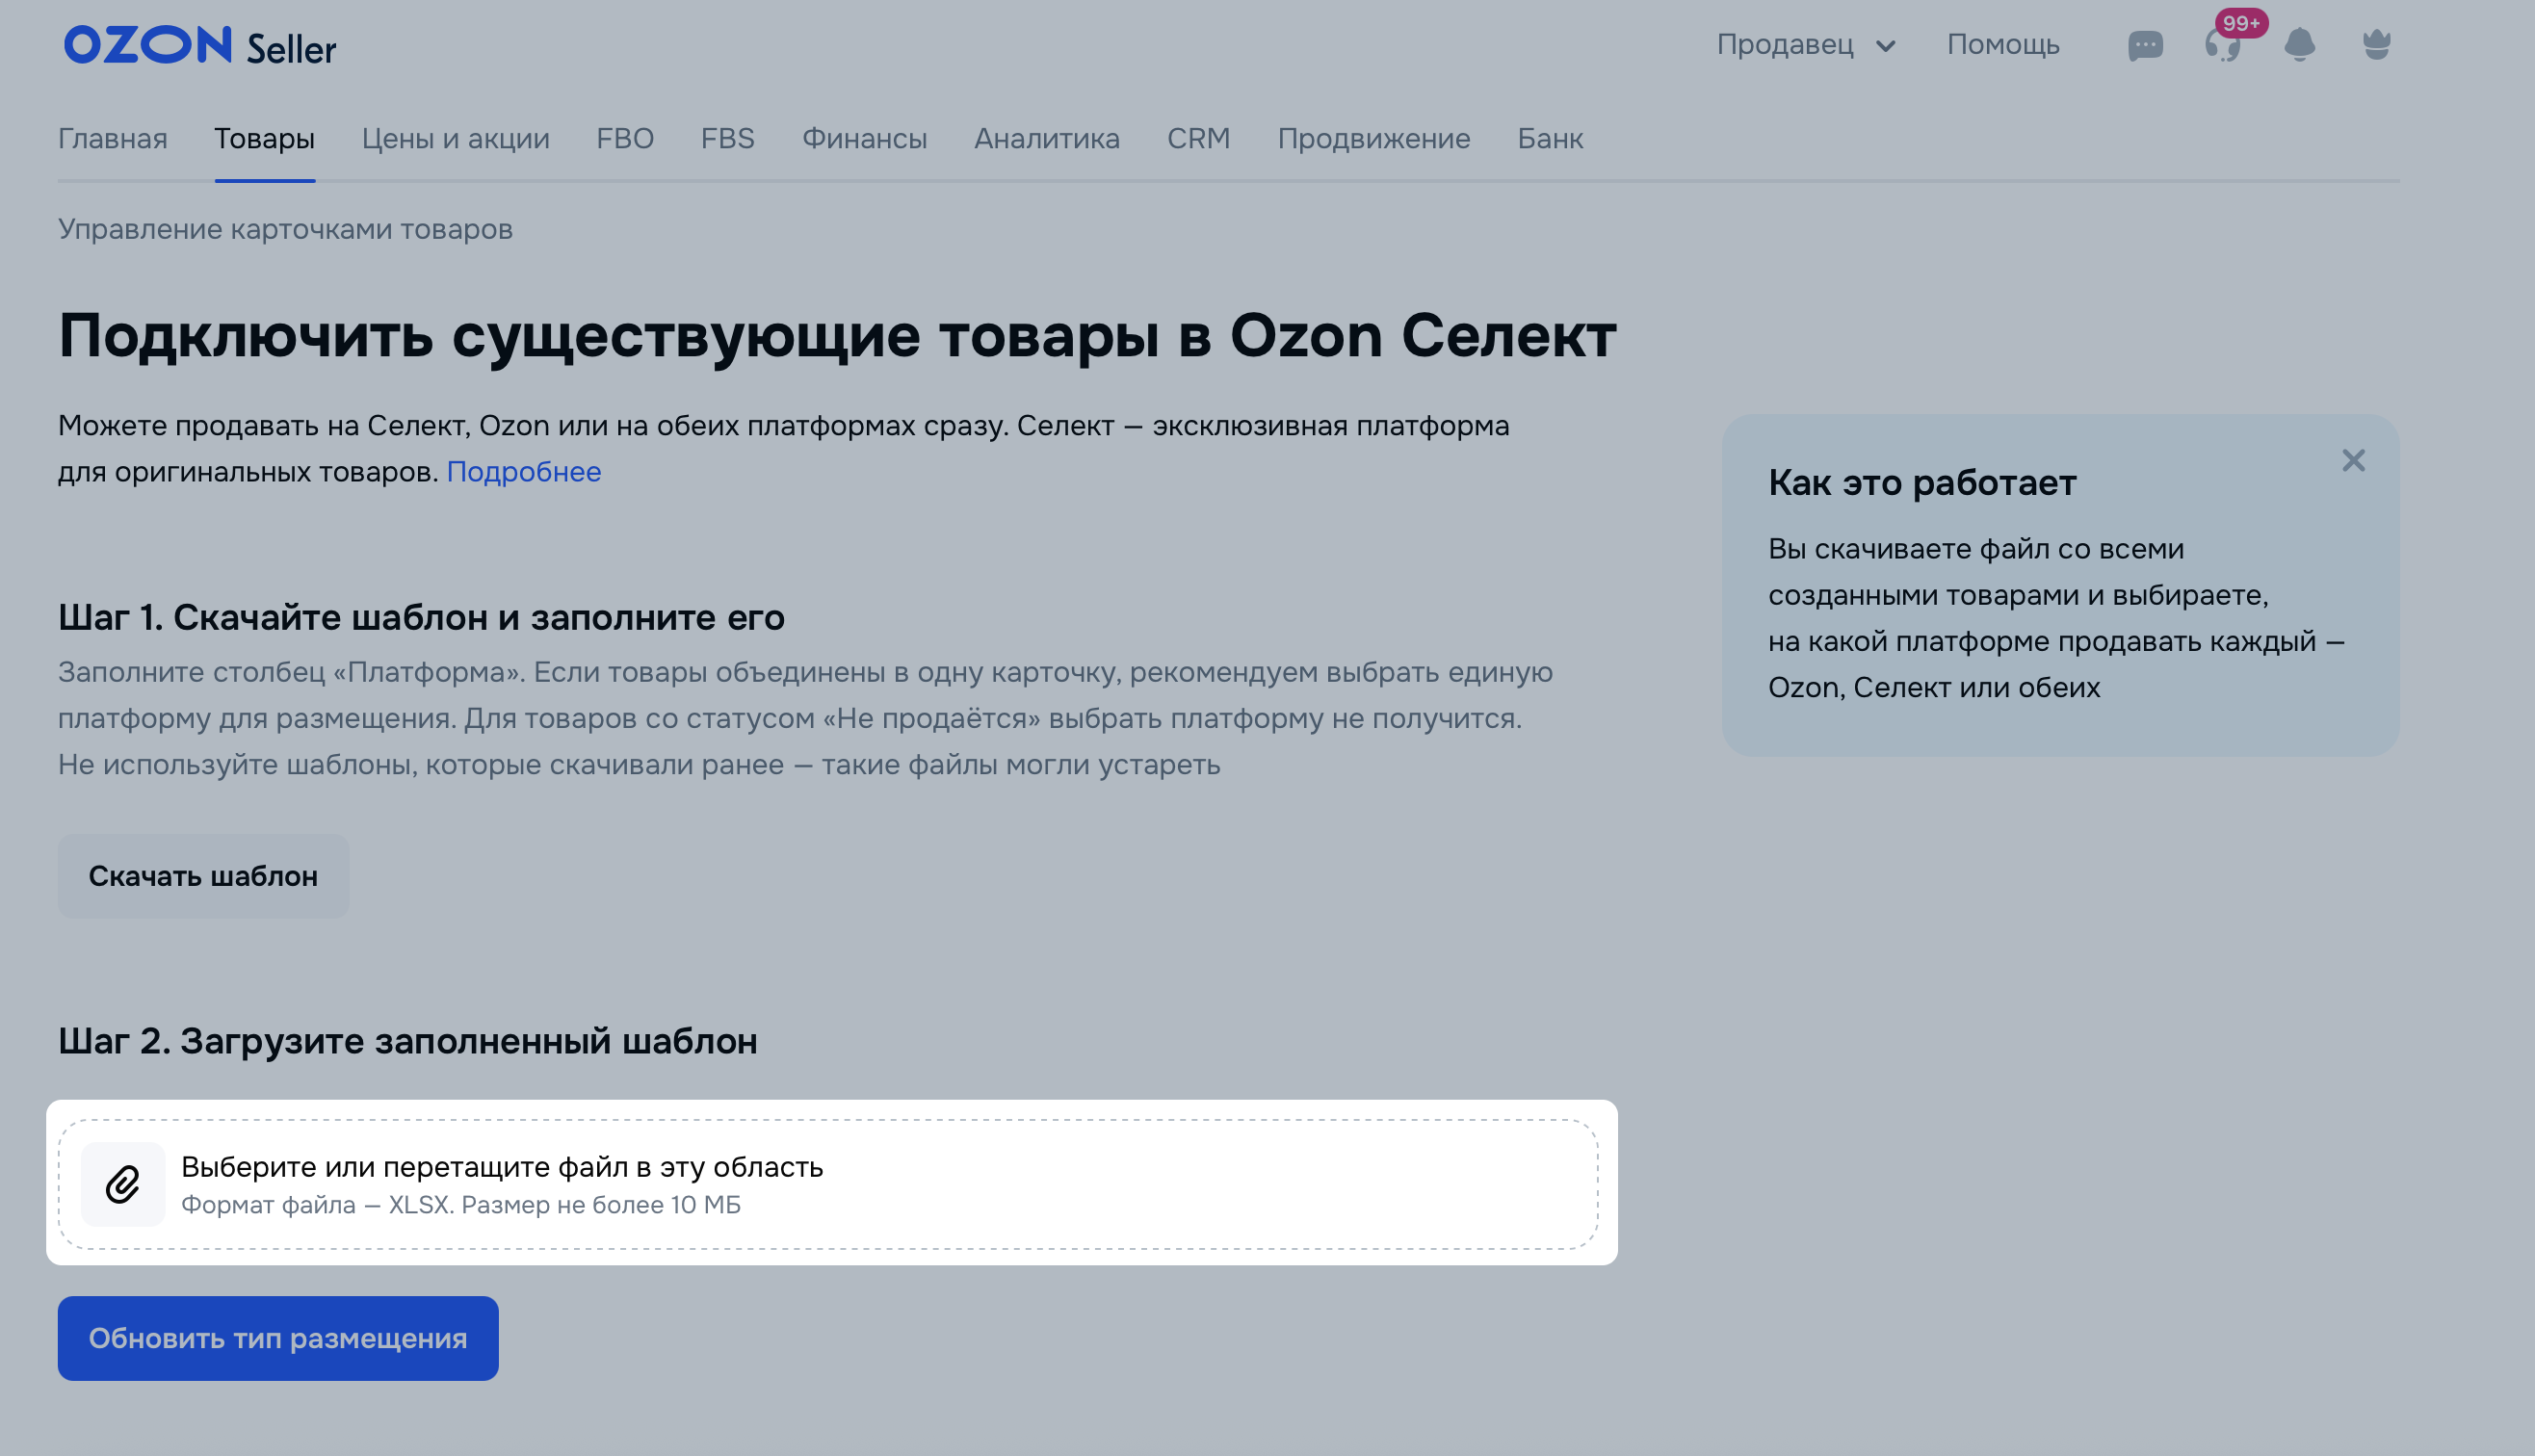Open the FBS tab
The image size is (2535, 1456).
(x=727, y=139)
